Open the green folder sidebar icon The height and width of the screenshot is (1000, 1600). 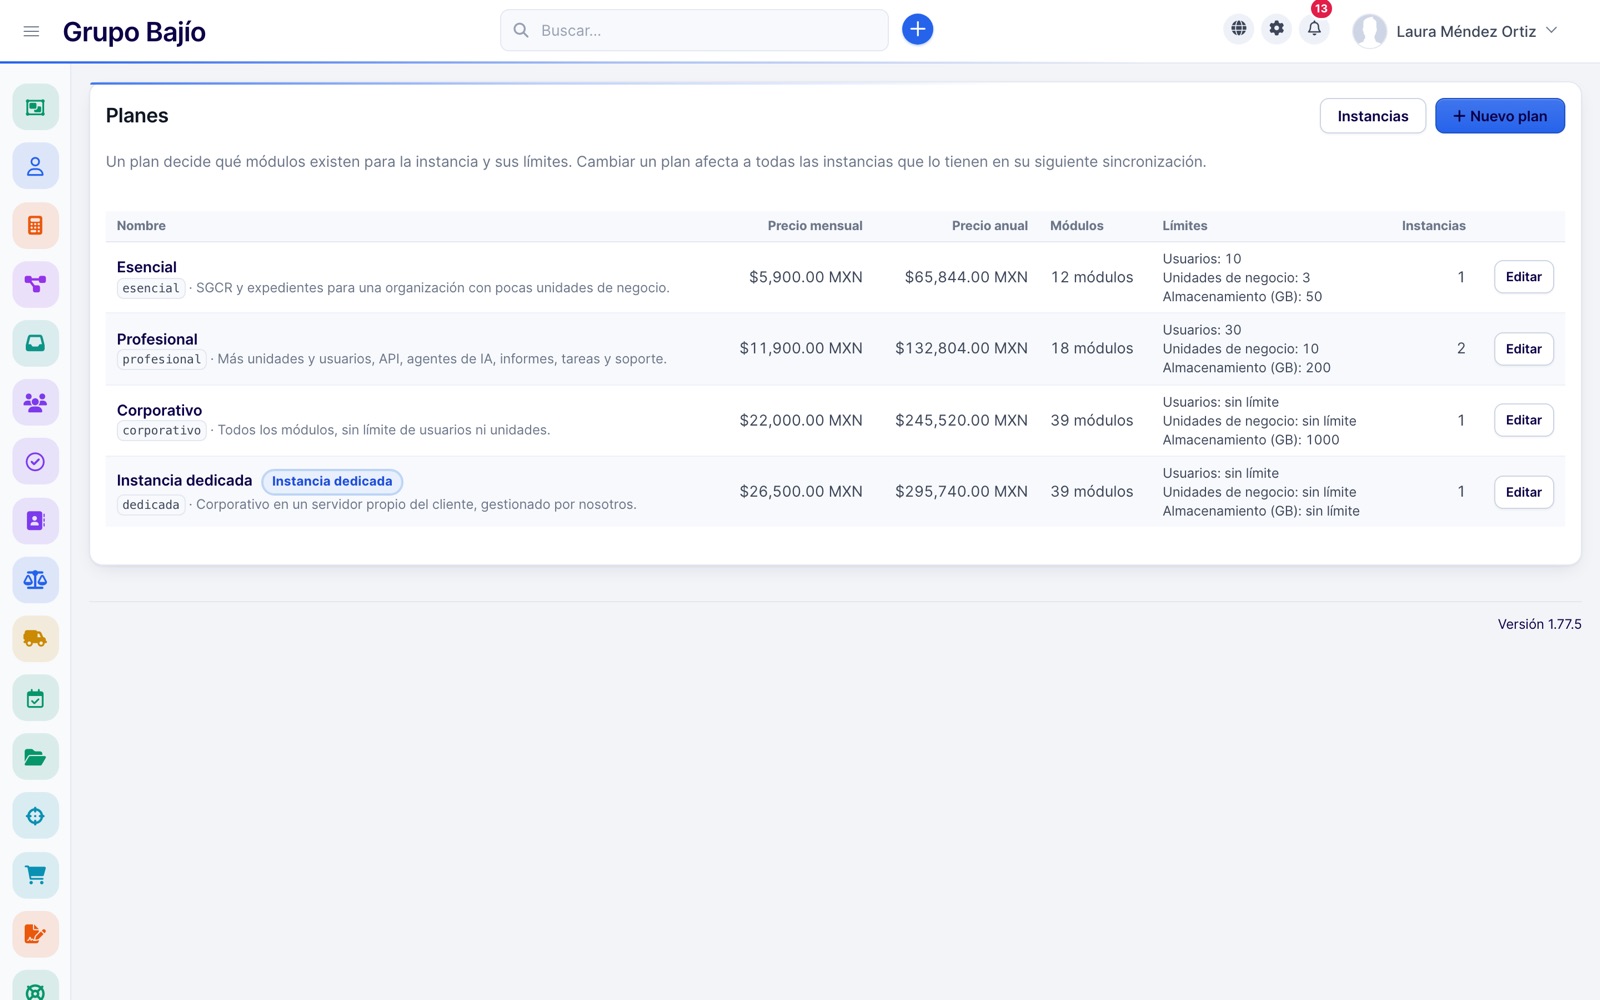(x=35, y=757)
